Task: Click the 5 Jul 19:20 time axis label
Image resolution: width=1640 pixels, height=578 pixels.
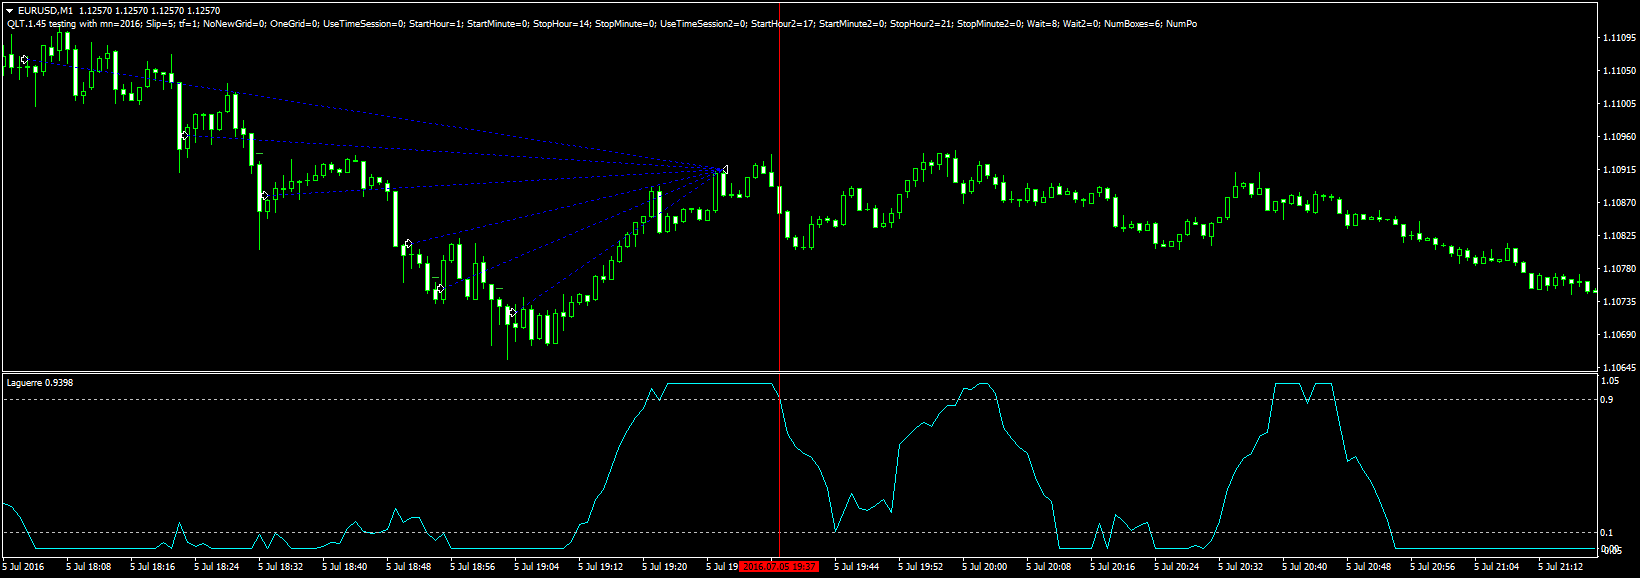Action: [x=664, y=567]
